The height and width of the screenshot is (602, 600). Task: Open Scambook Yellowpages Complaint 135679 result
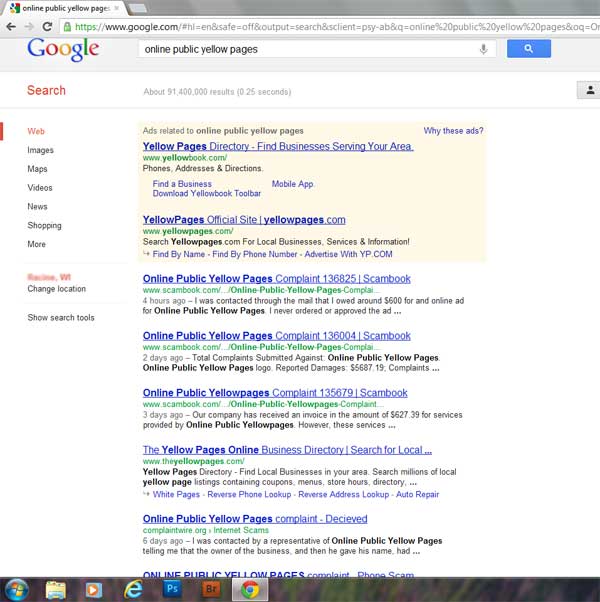275,393
